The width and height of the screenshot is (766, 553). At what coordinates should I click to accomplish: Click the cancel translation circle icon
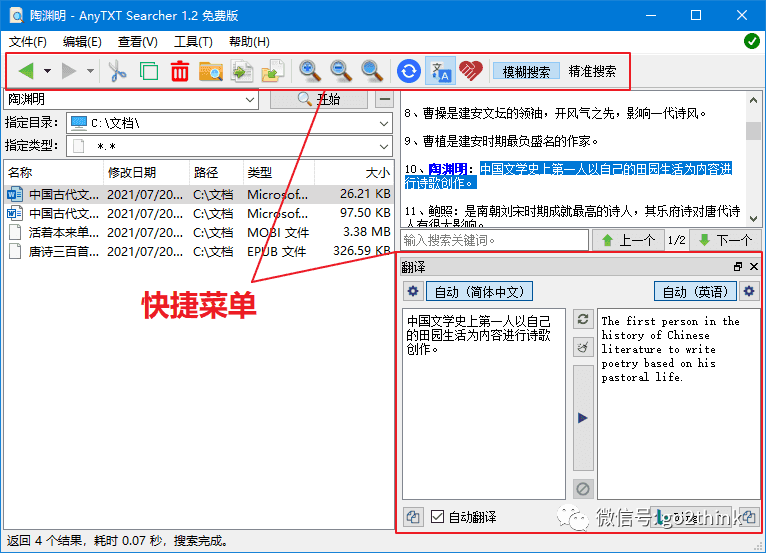pos(583,489)
